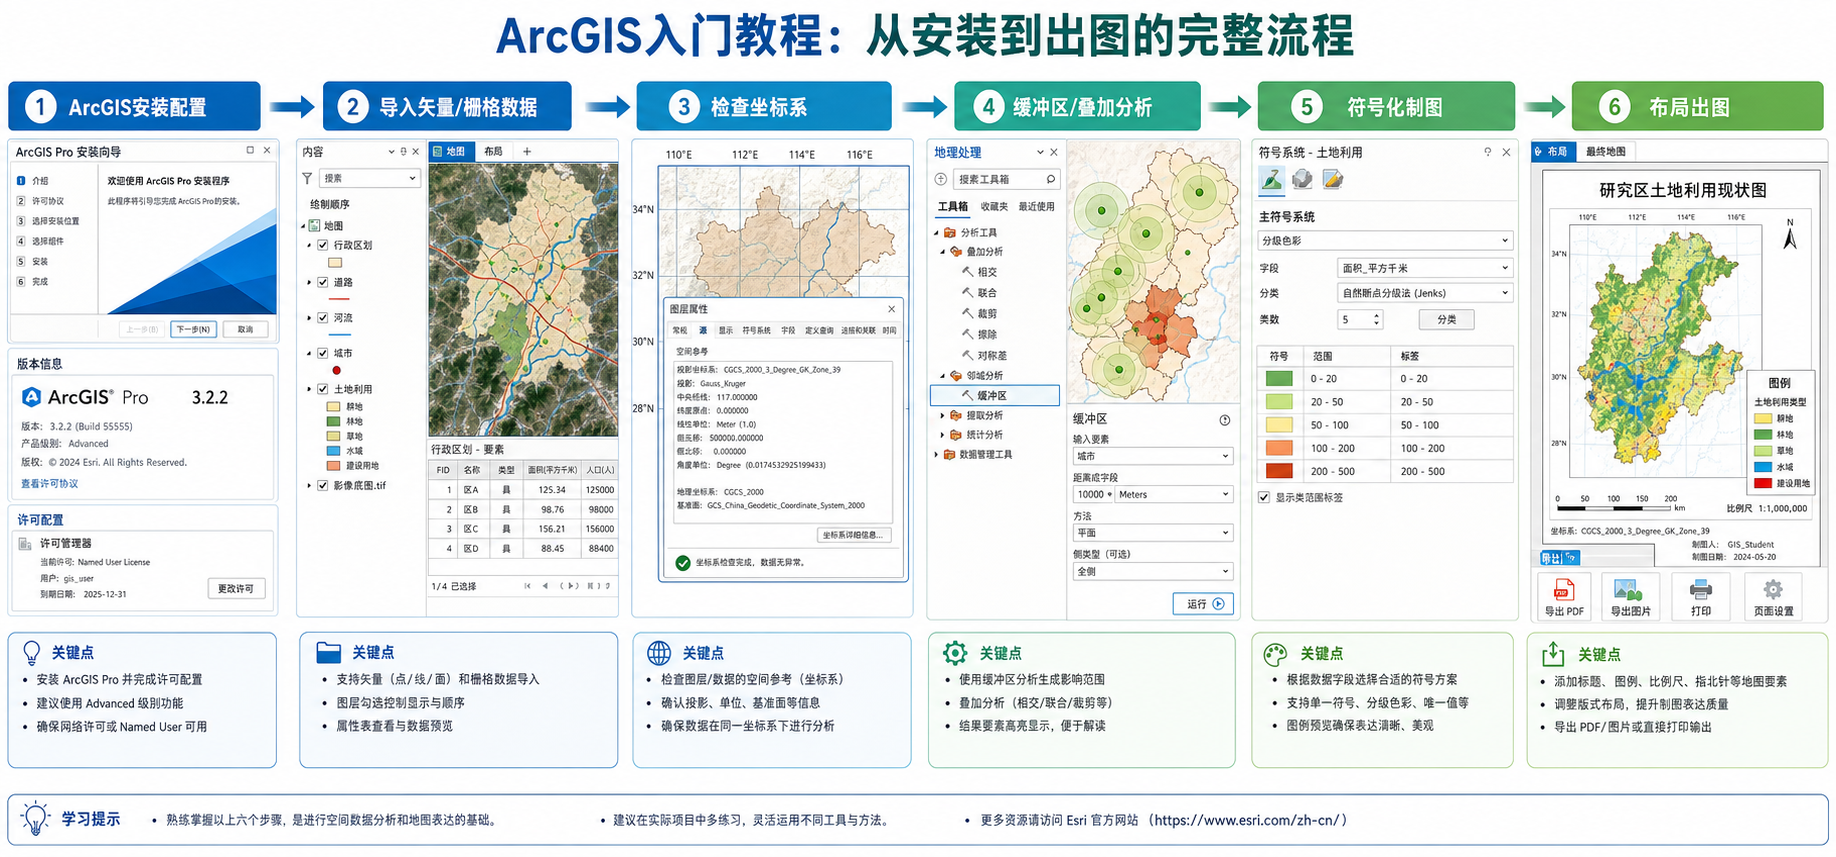Click the first-record arrow in attribute table footer

(x=527, y=586)
